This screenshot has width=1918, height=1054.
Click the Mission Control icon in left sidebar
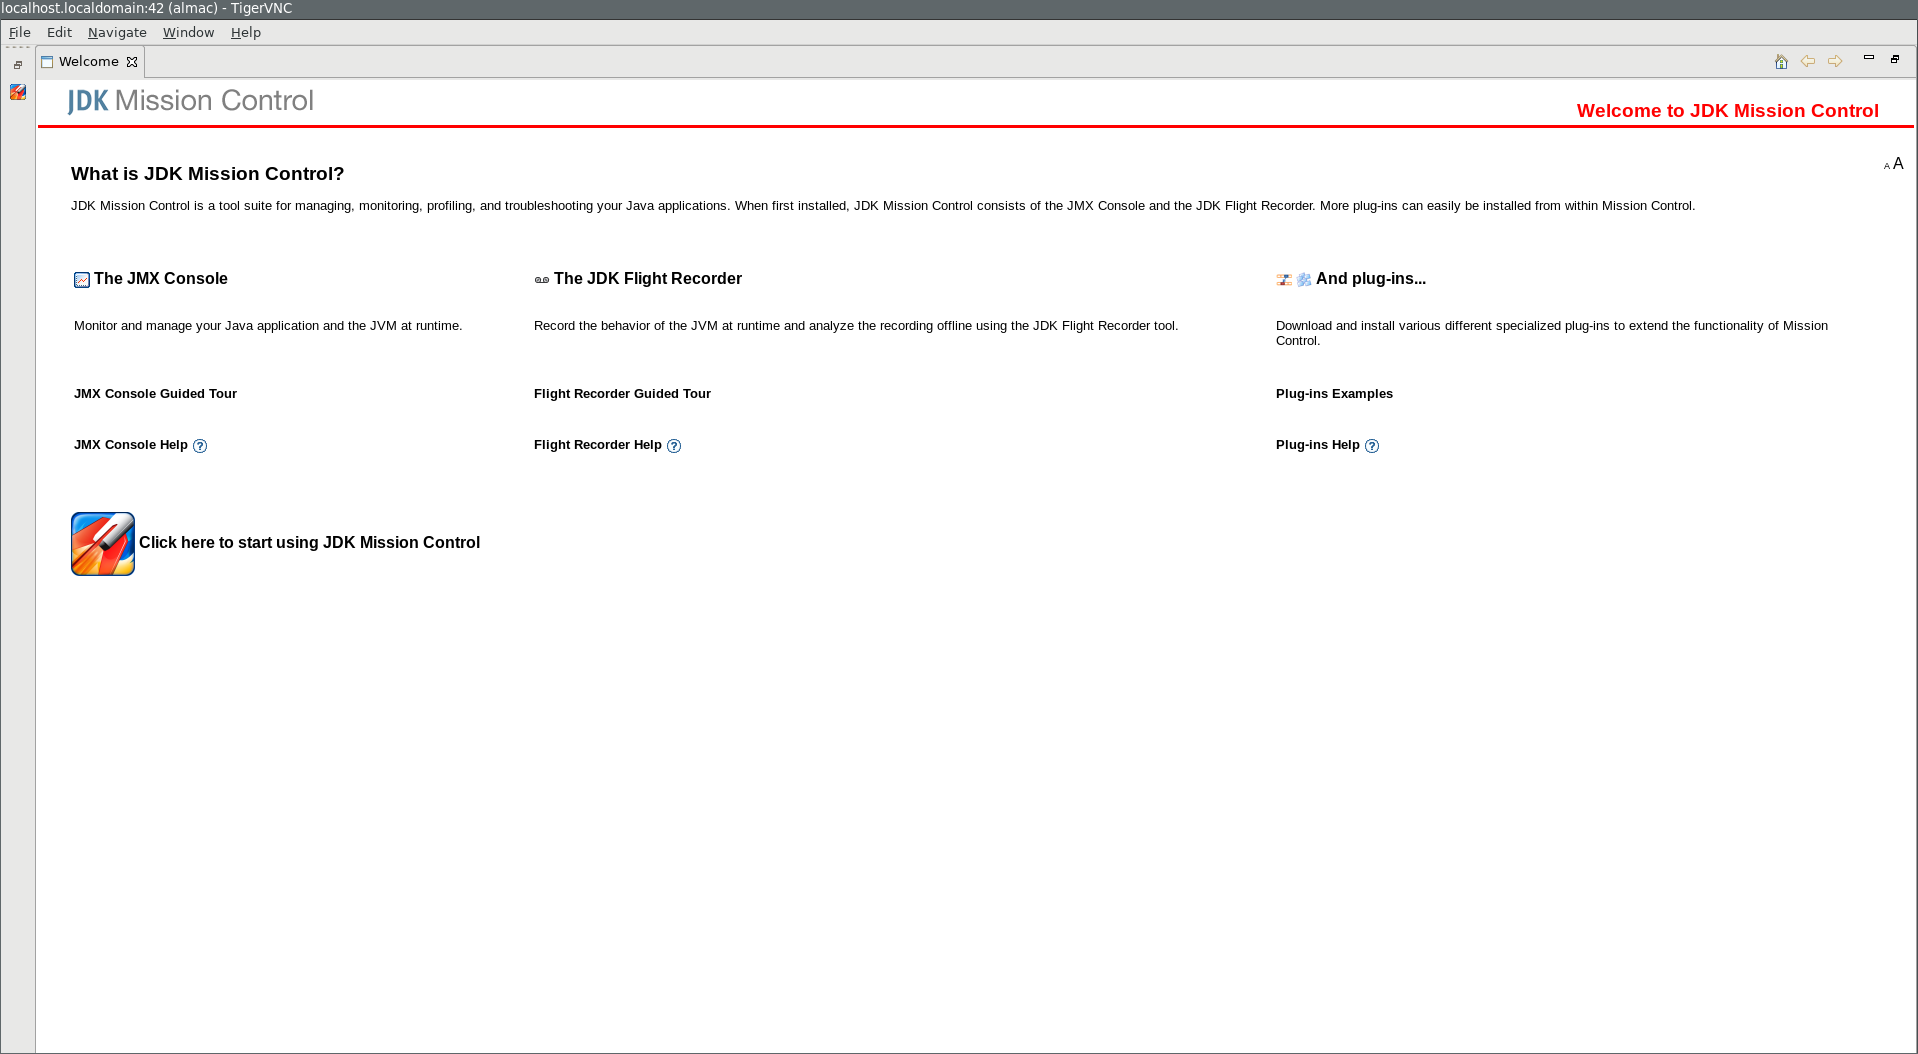18,92
